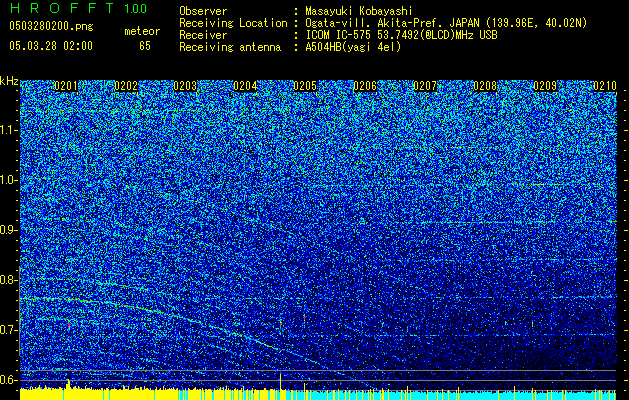This screenshot has width=629, height=400.
Task: Click the 0205 time marker
Action: (x=305, y=86)
